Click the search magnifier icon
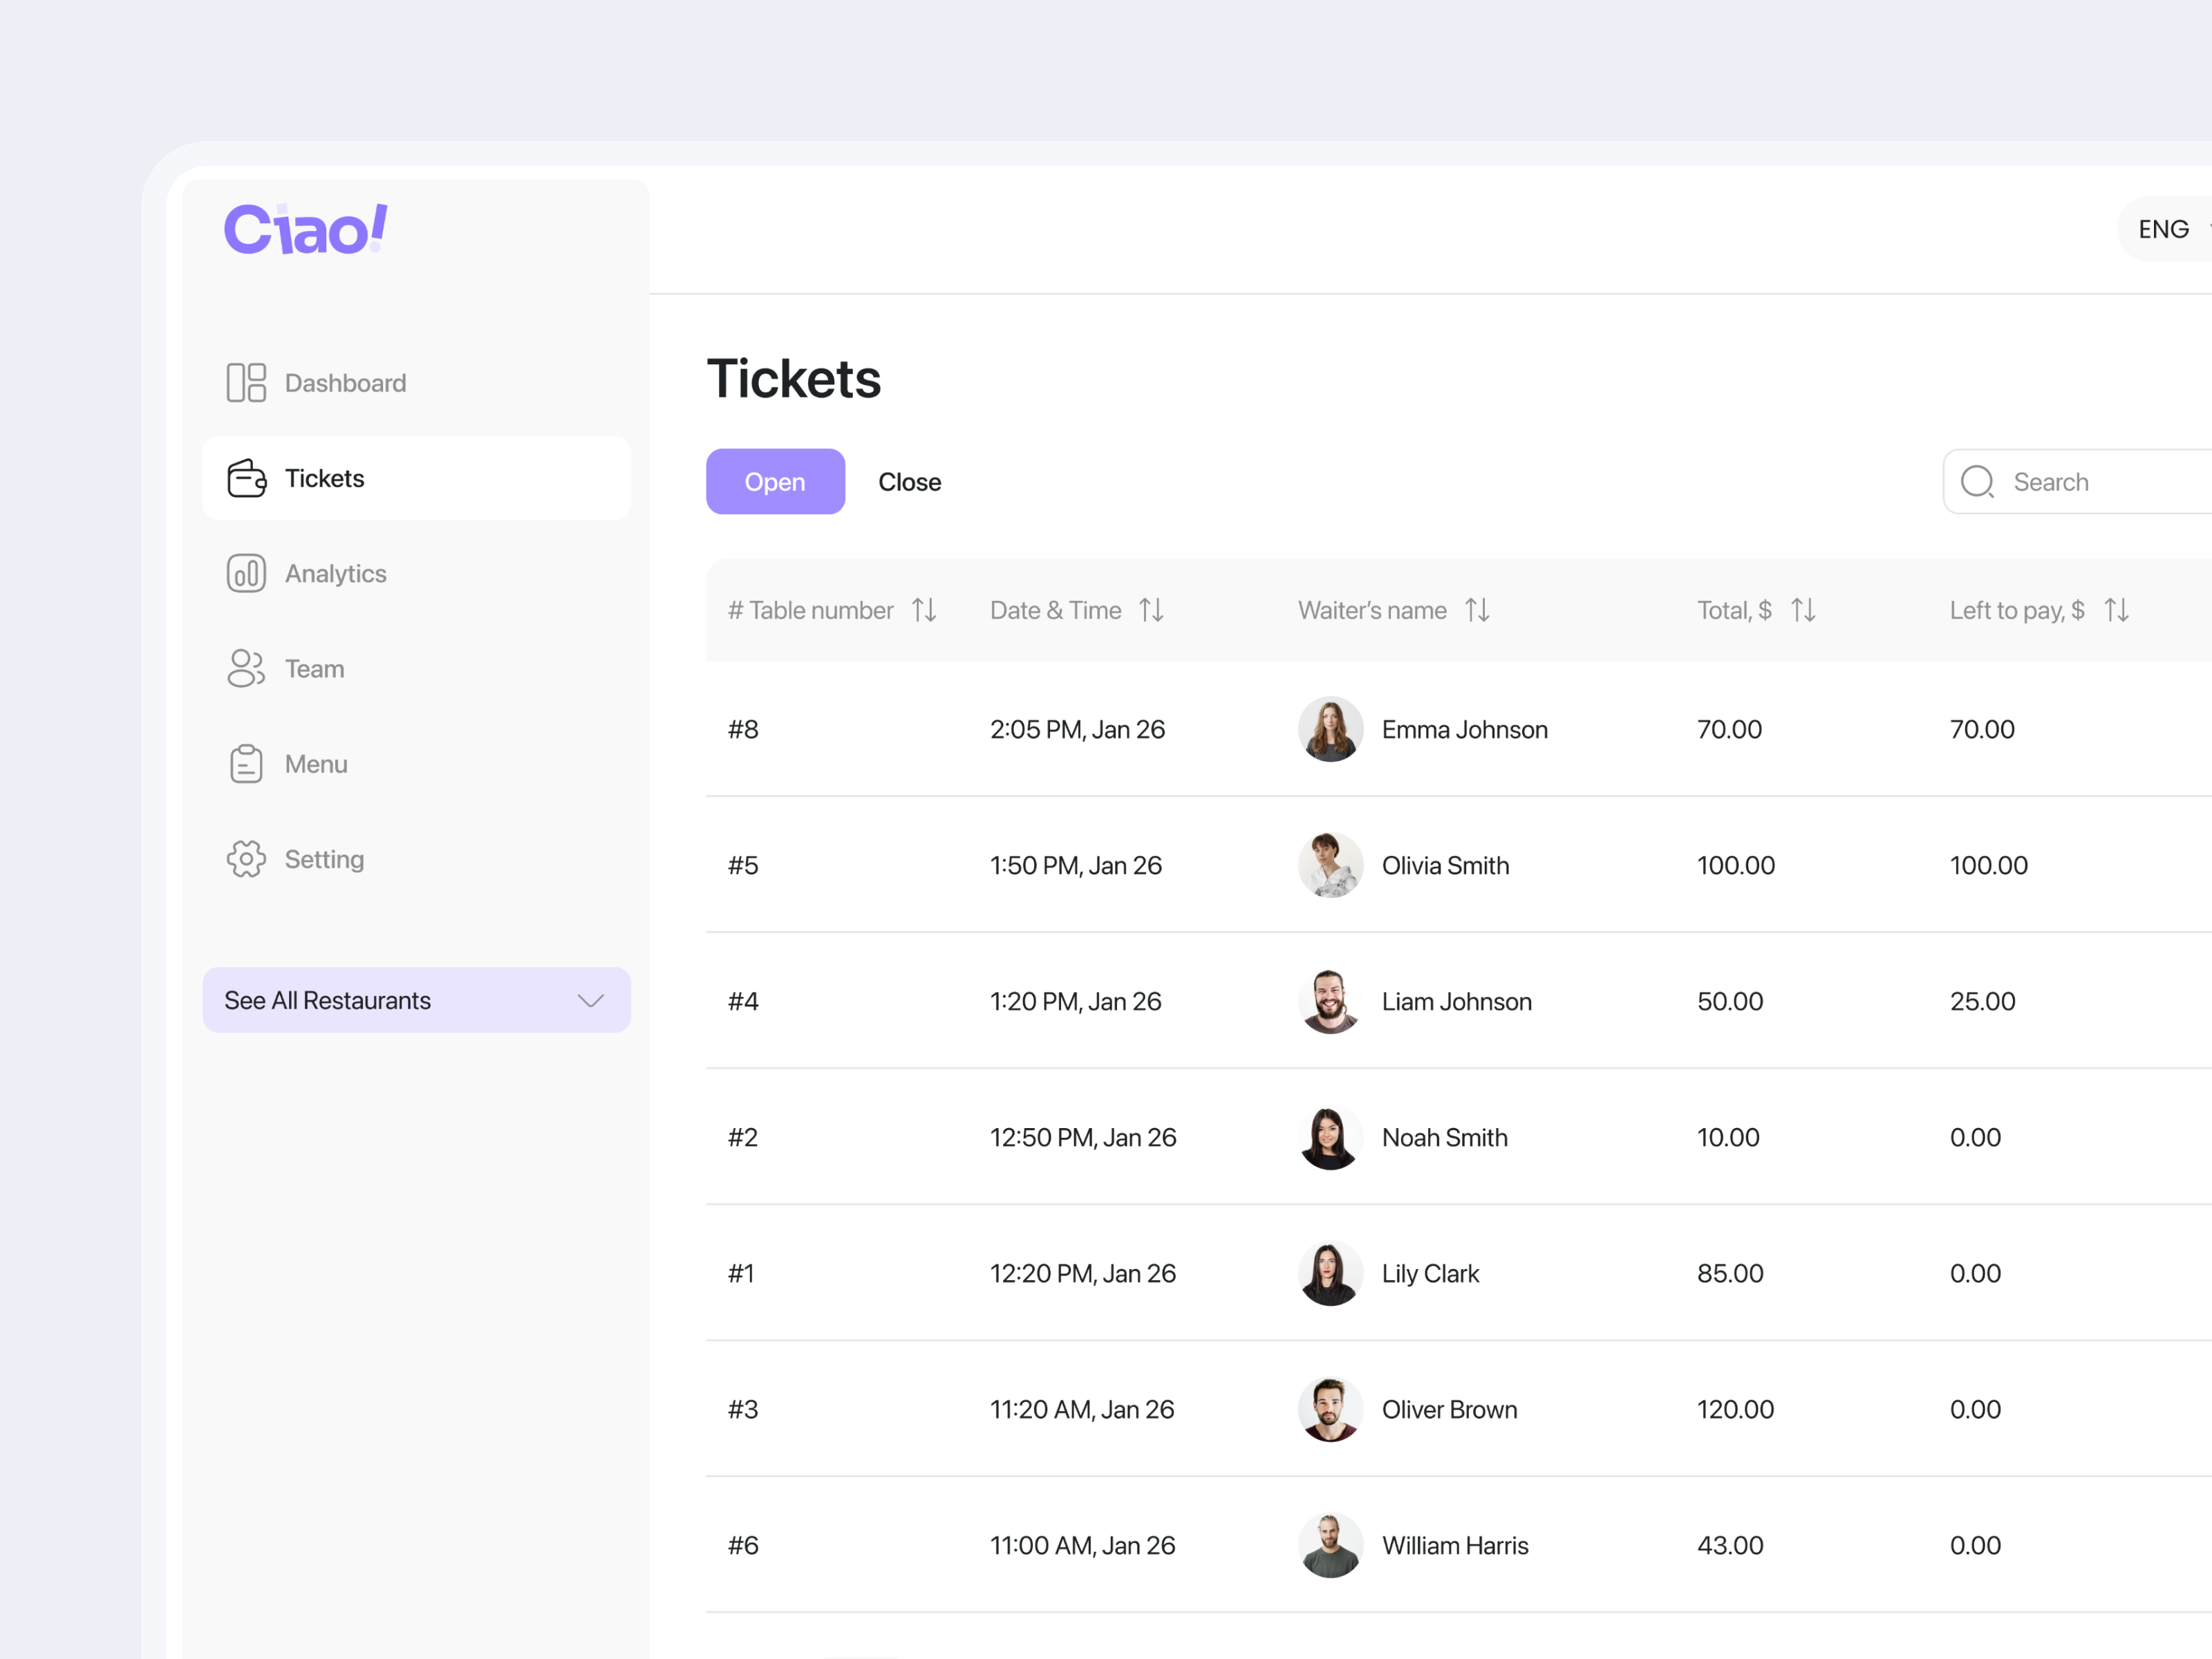The image size is (2212, 1659). tap(1977, 481)
